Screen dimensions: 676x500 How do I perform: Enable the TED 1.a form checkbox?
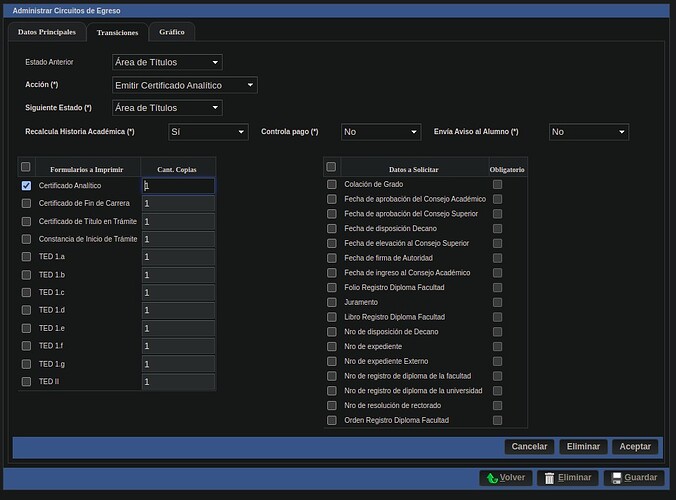26,256
